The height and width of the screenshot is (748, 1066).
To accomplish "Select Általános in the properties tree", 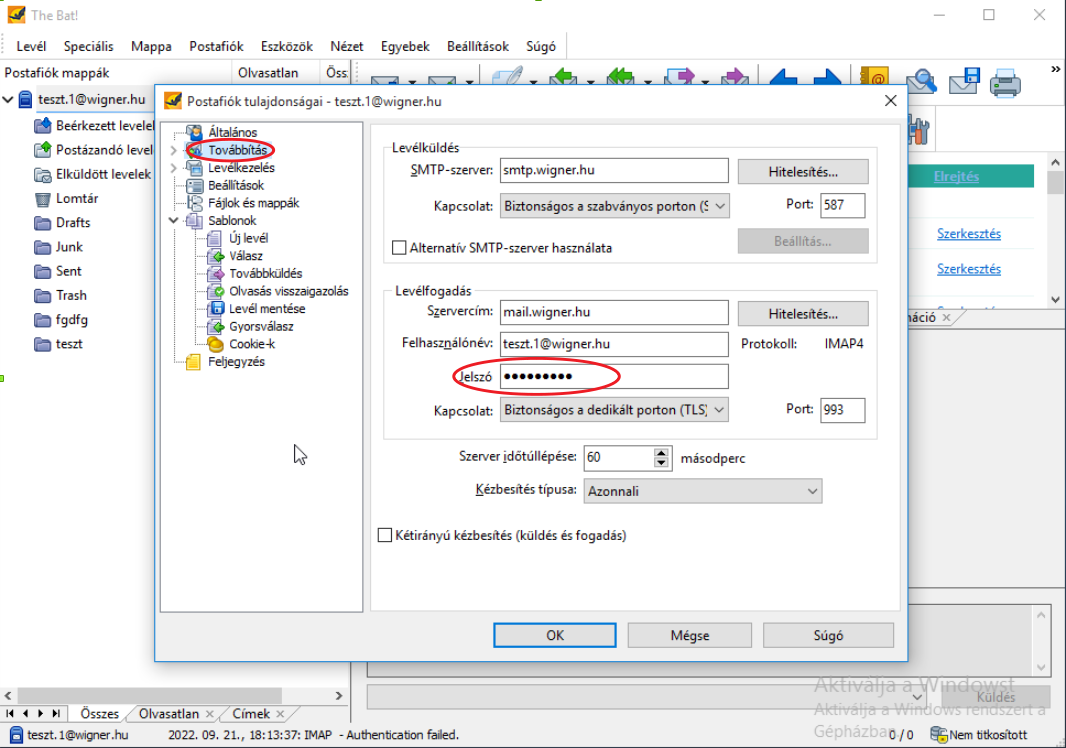I will point(233,132).
